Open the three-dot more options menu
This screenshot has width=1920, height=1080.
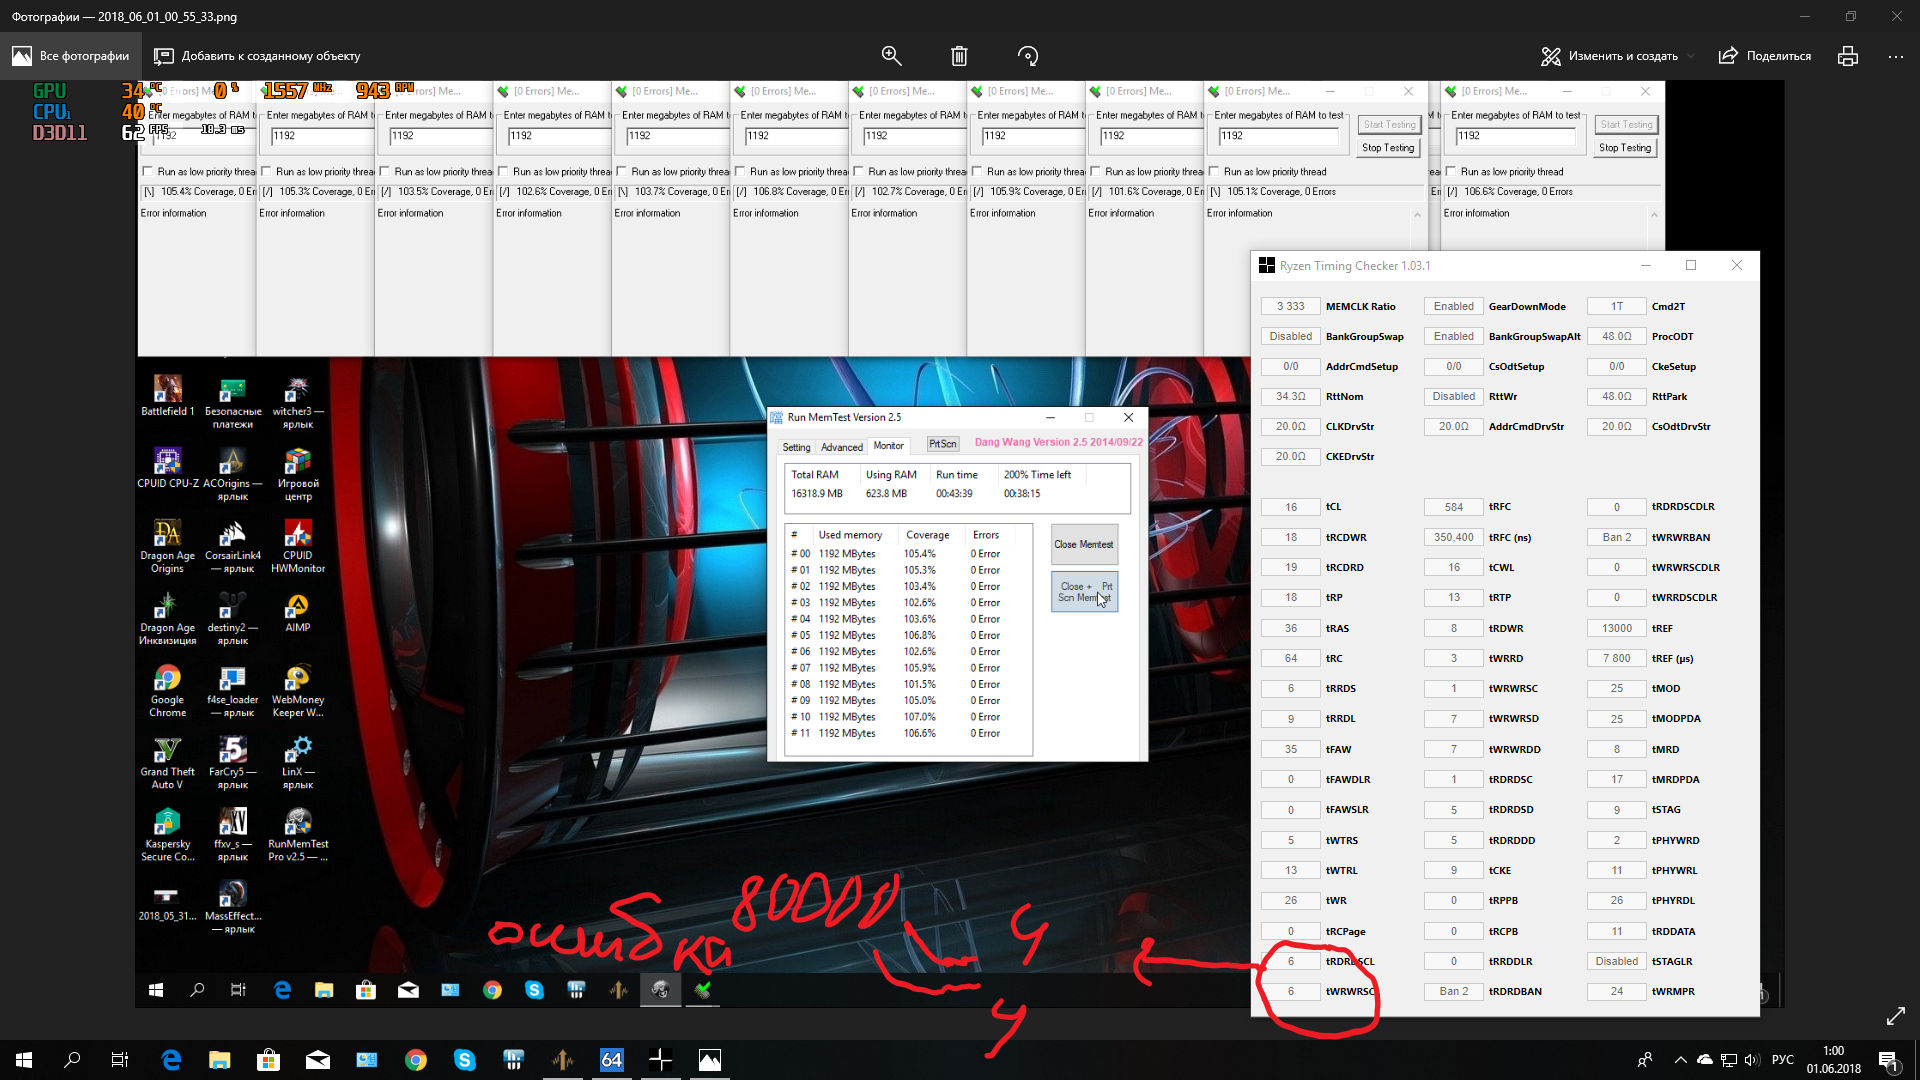(x=1895, y=56)
